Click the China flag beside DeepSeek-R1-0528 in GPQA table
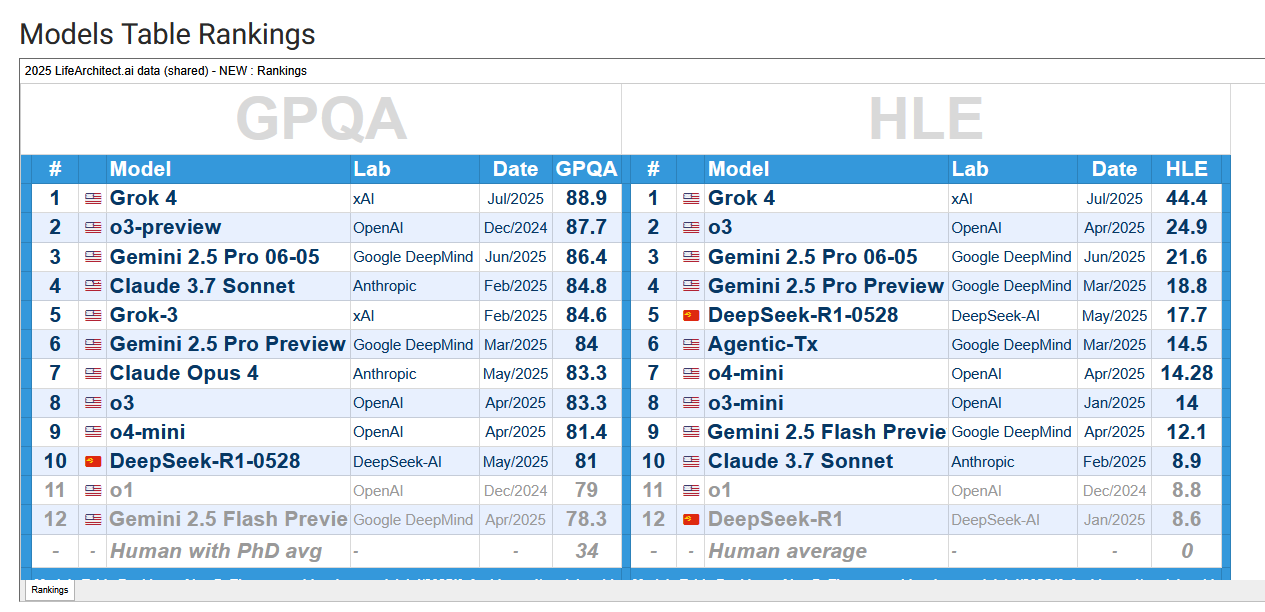Viewport: 1265px width, 612px height. click(93, 461)
